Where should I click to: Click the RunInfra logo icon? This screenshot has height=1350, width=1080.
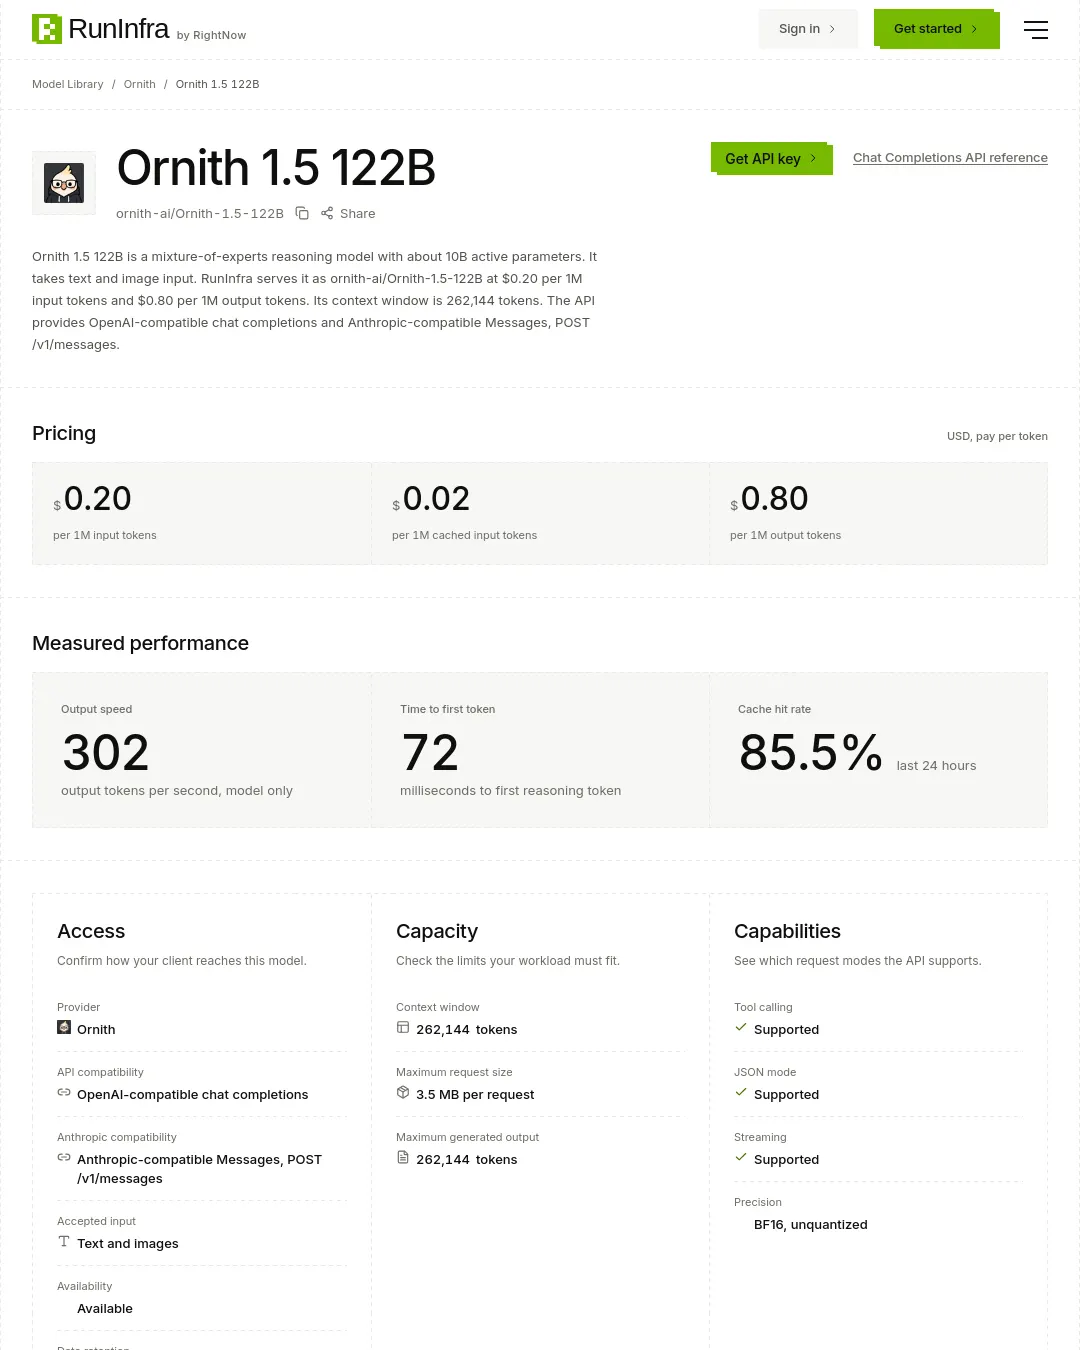(x=47, y=29)
